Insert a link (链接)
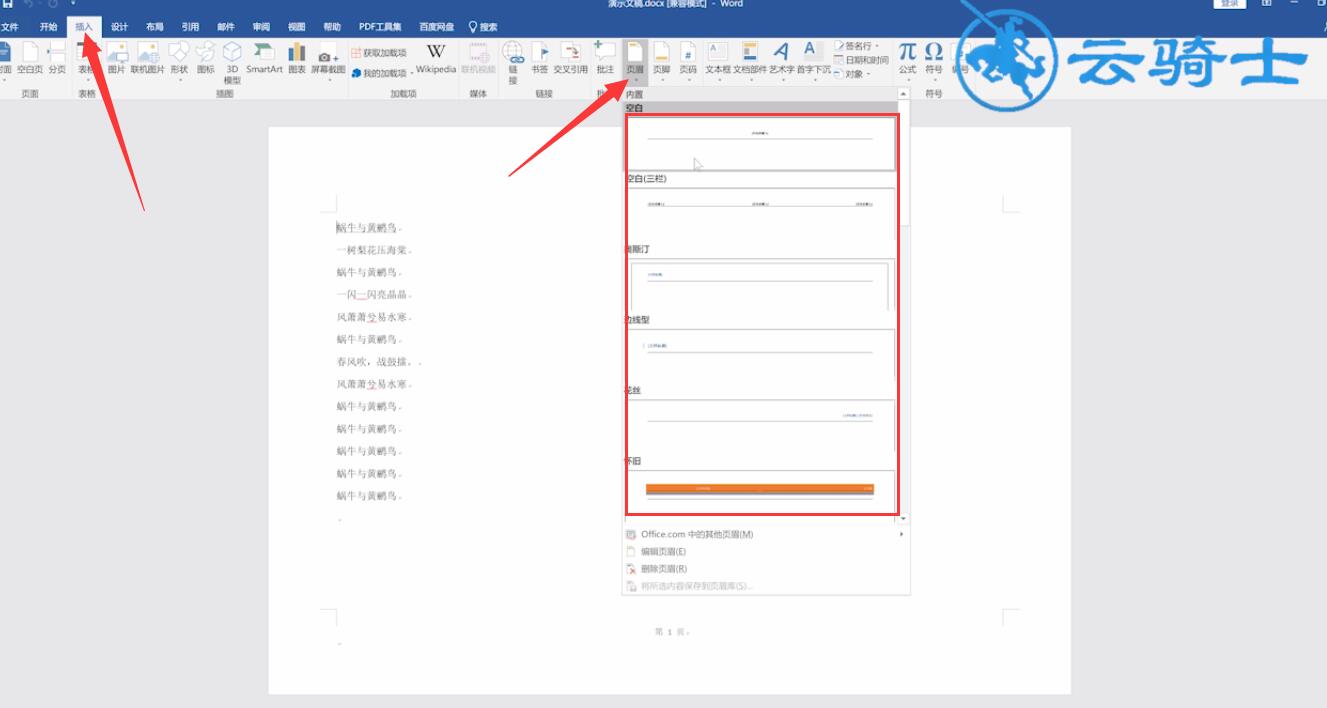This screenshot has width=1327, height=708. coord(513,62)
